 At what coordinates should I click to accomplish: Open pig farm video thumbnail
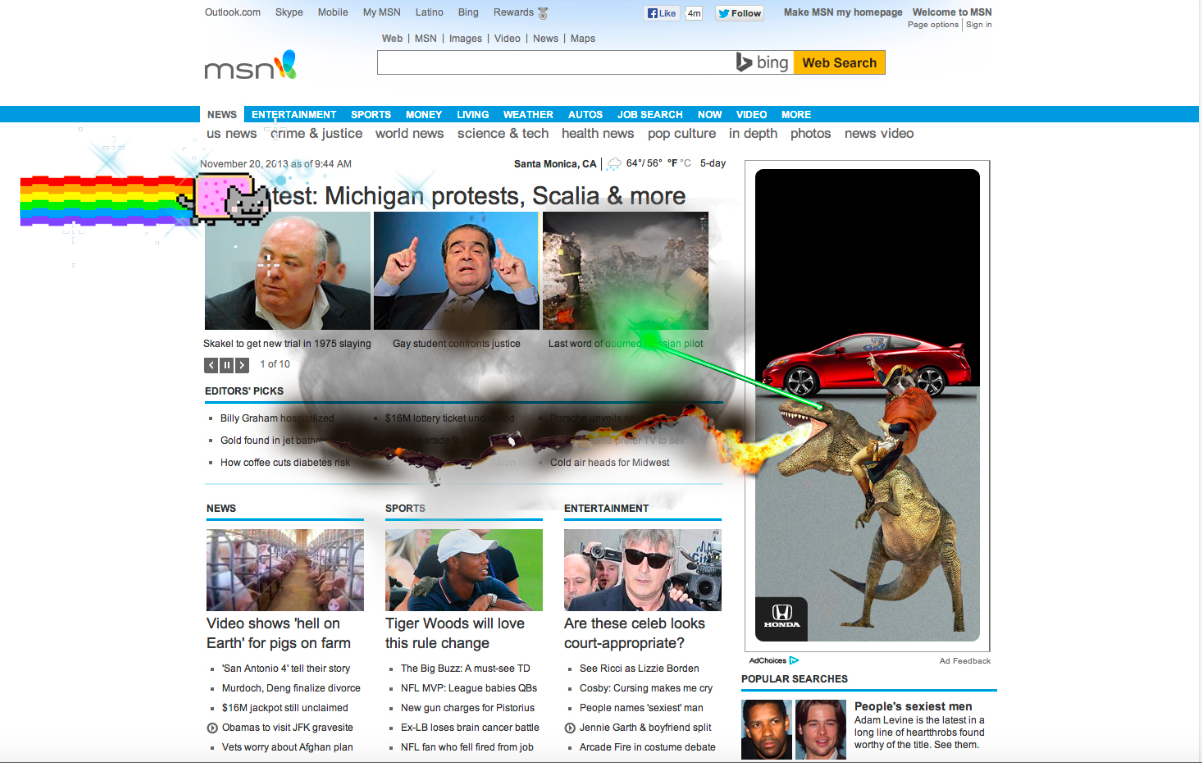[285, 570]
